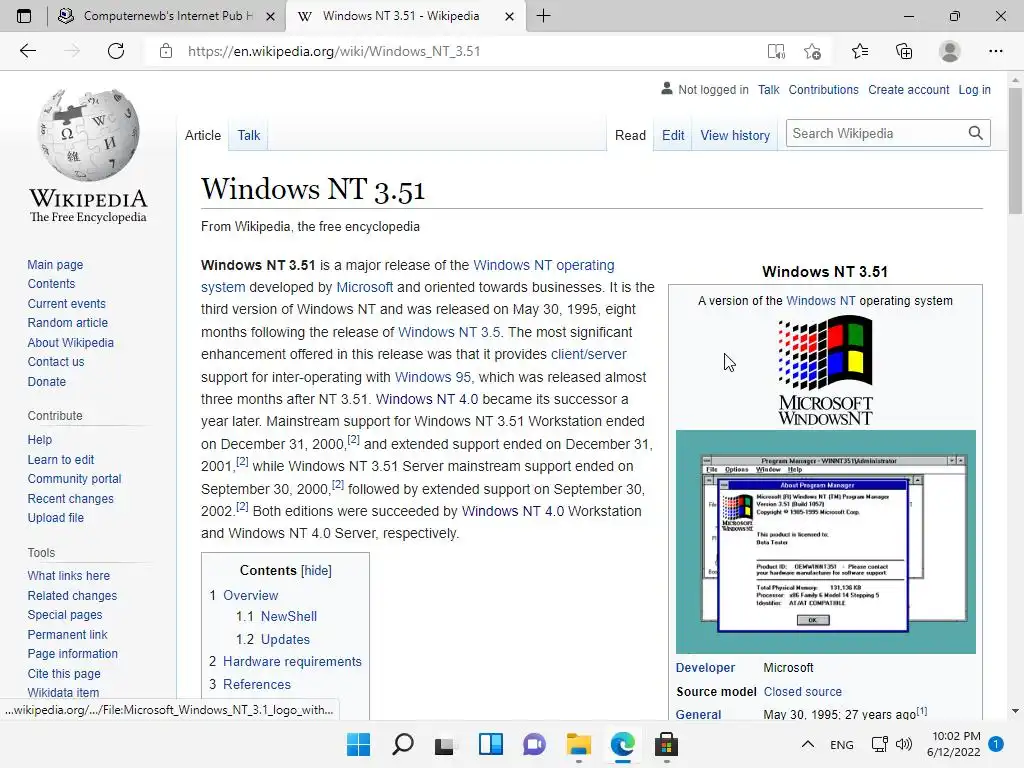Open the Main page sidebar link

(x=55, y=264)
